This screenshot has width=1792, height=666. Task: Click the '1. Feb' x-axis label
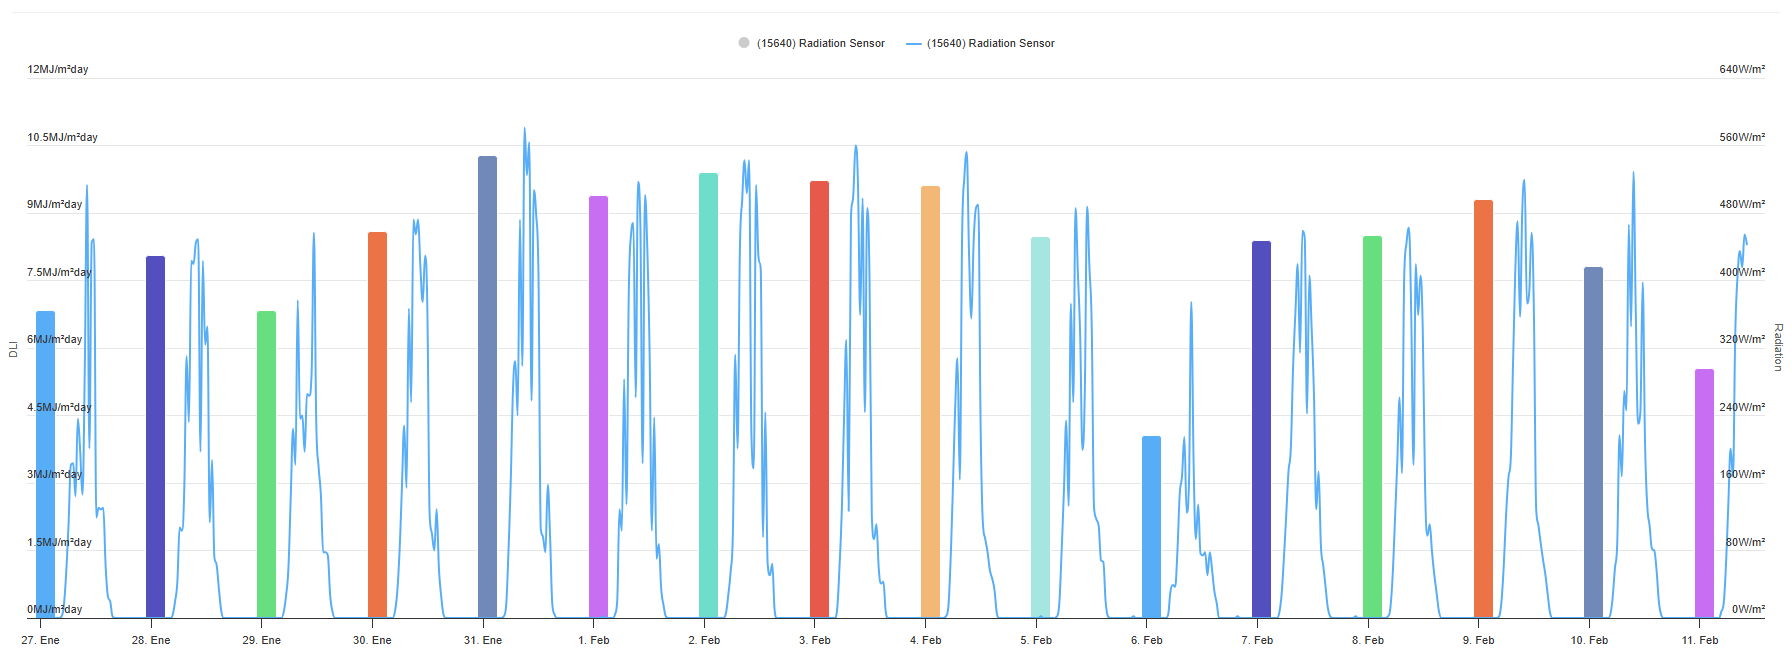pyautogui.click(x=594, y=640)
